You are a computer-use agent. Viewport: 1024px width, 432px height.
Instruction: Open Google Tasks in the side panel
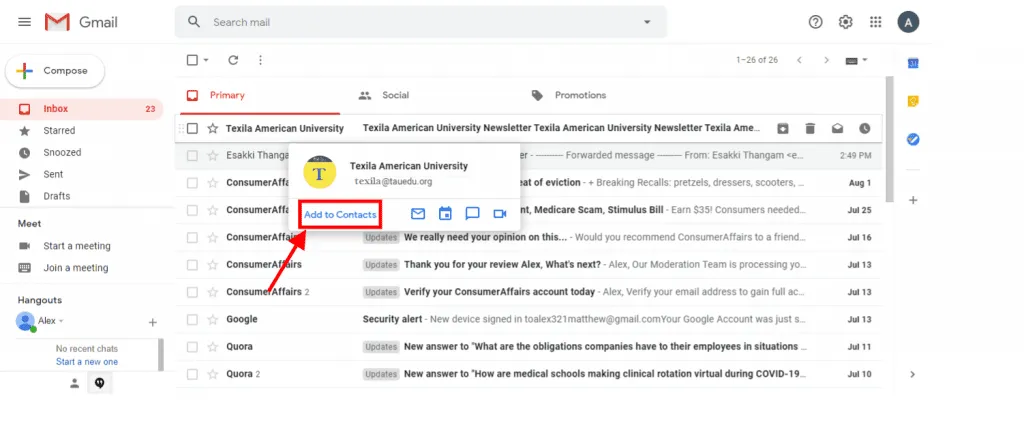(x=914, y=140)
